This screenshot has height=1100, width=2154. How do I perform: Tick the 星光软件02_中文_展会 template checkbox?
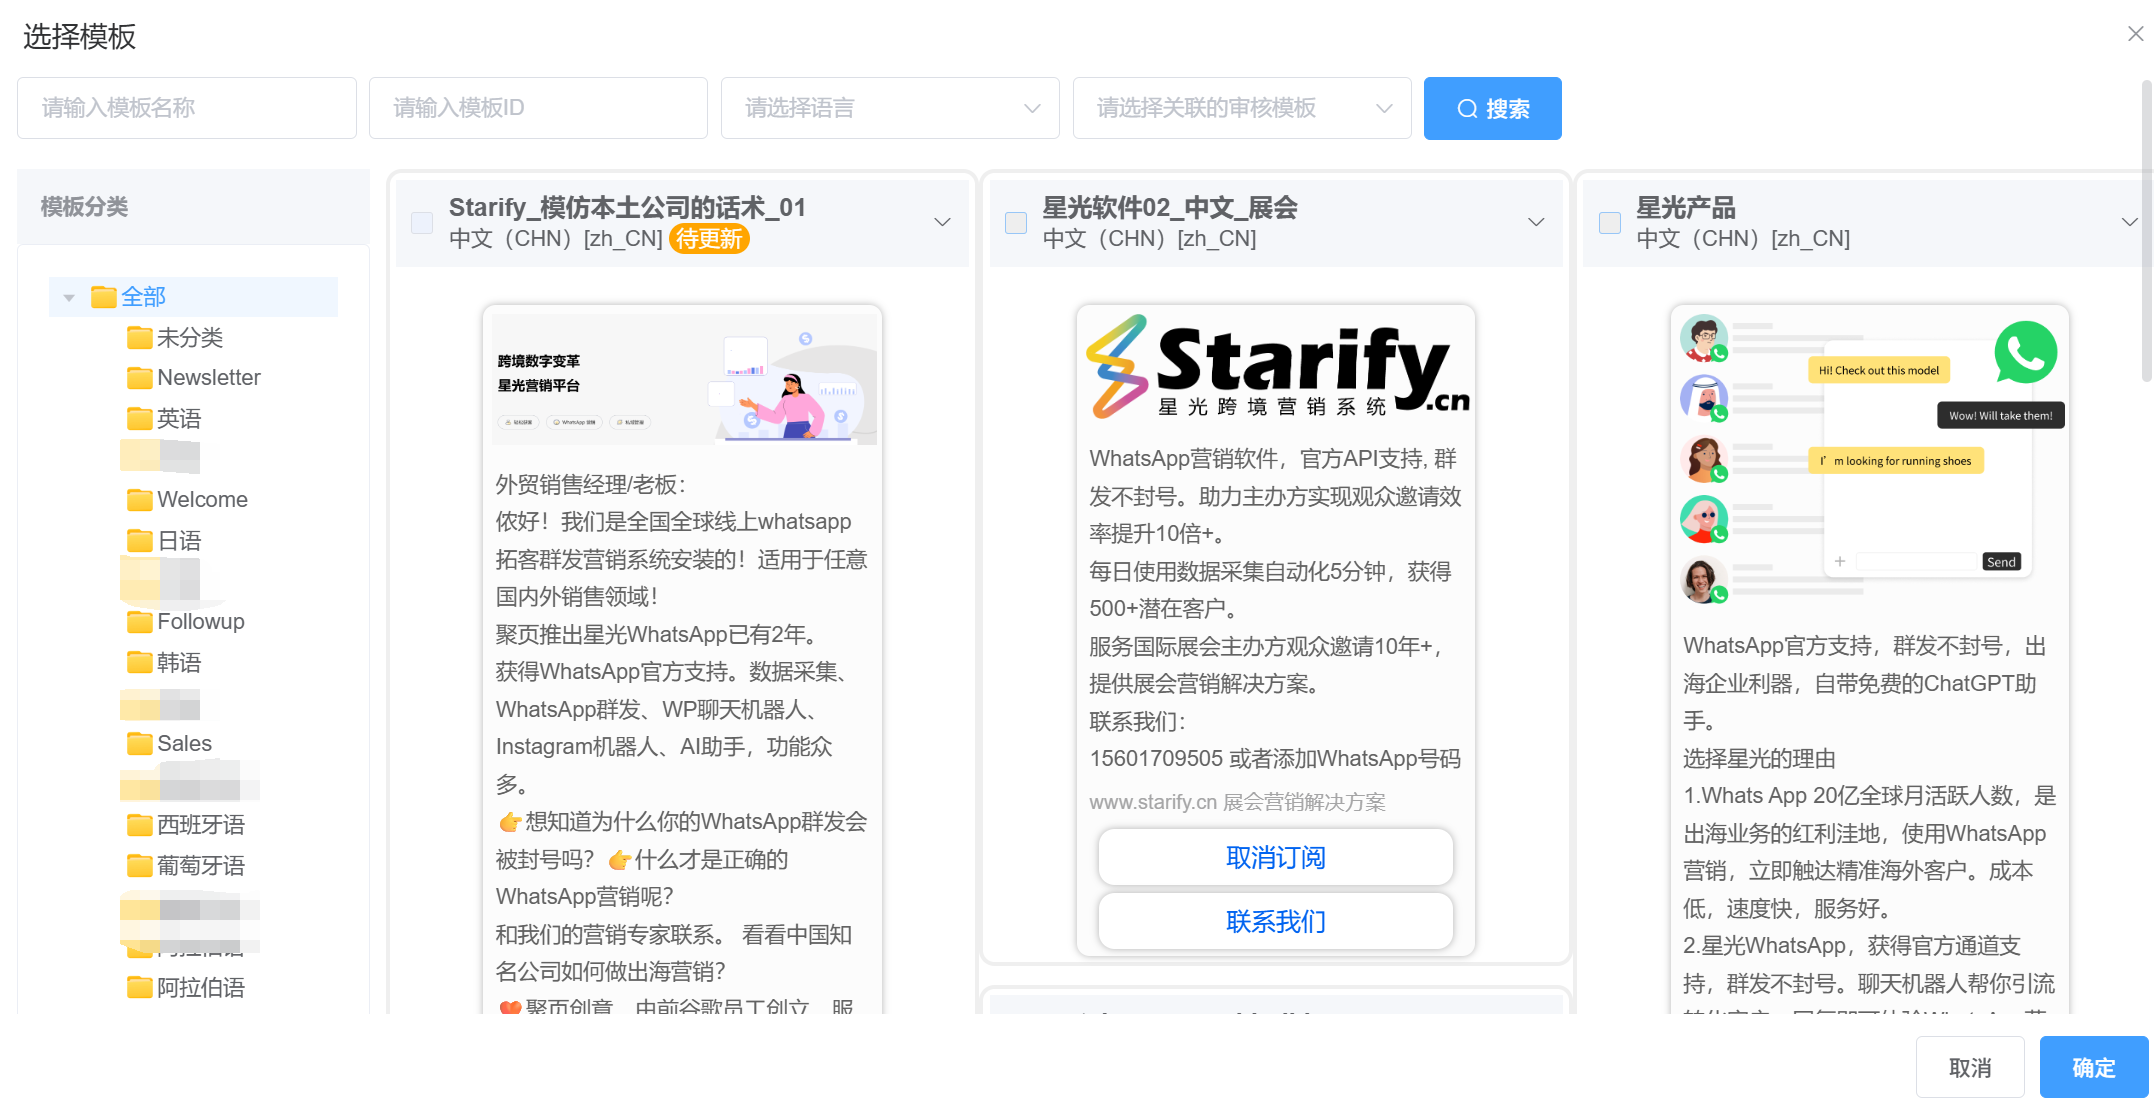coord(1016,223)
